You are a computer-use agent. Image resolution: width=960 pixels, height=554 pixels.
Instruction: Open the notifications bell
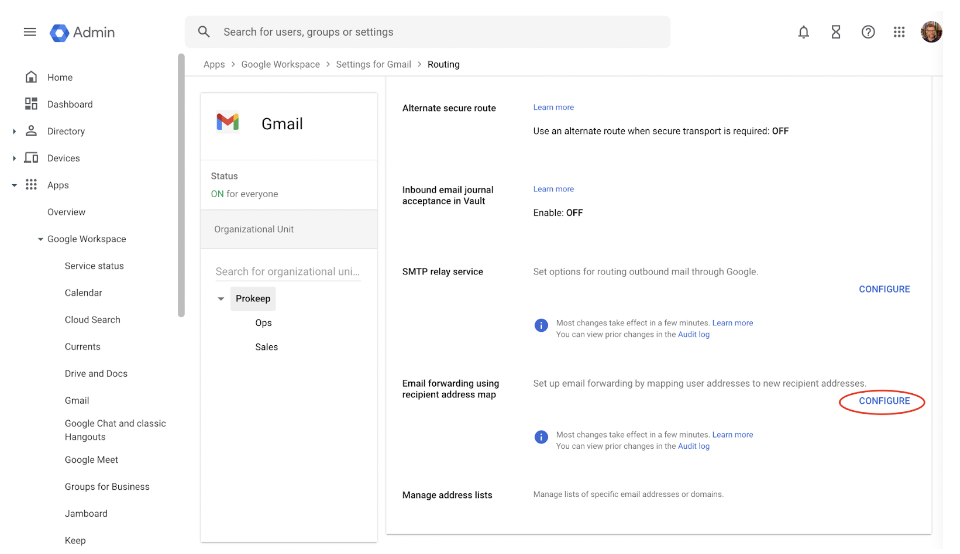click(x=803, y=32)
